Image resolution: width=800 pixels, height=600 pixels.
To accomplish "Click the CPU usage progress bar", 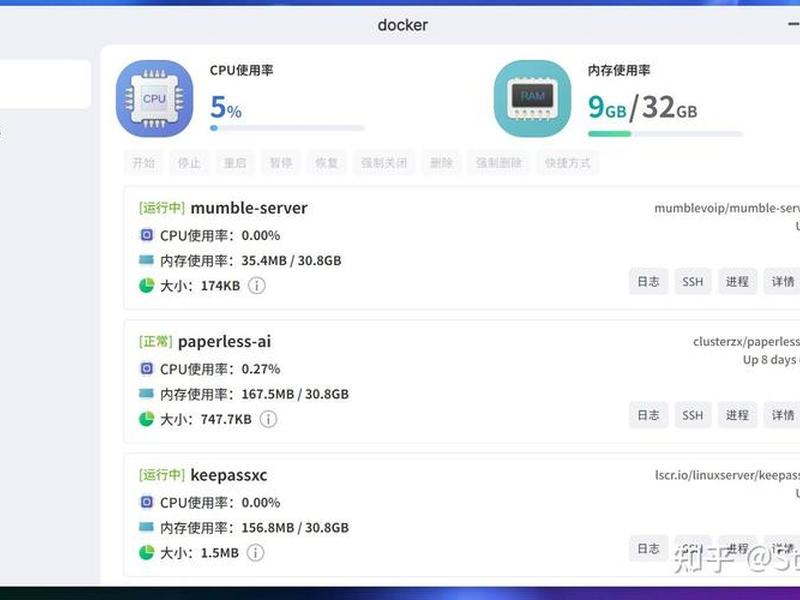I will click(x=287, y=128).
